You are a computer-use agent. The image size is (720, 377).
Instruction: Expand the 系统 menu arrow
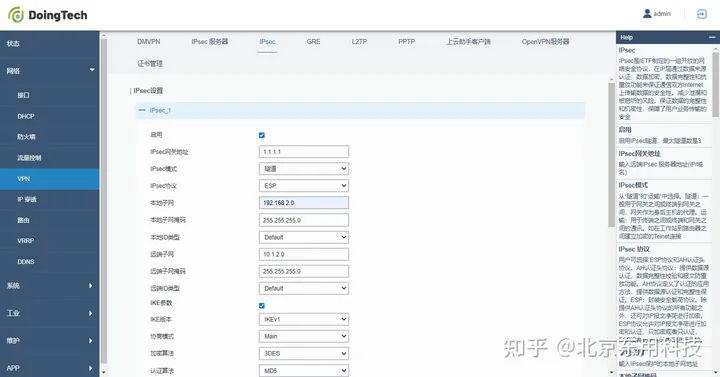coord(90,286)
